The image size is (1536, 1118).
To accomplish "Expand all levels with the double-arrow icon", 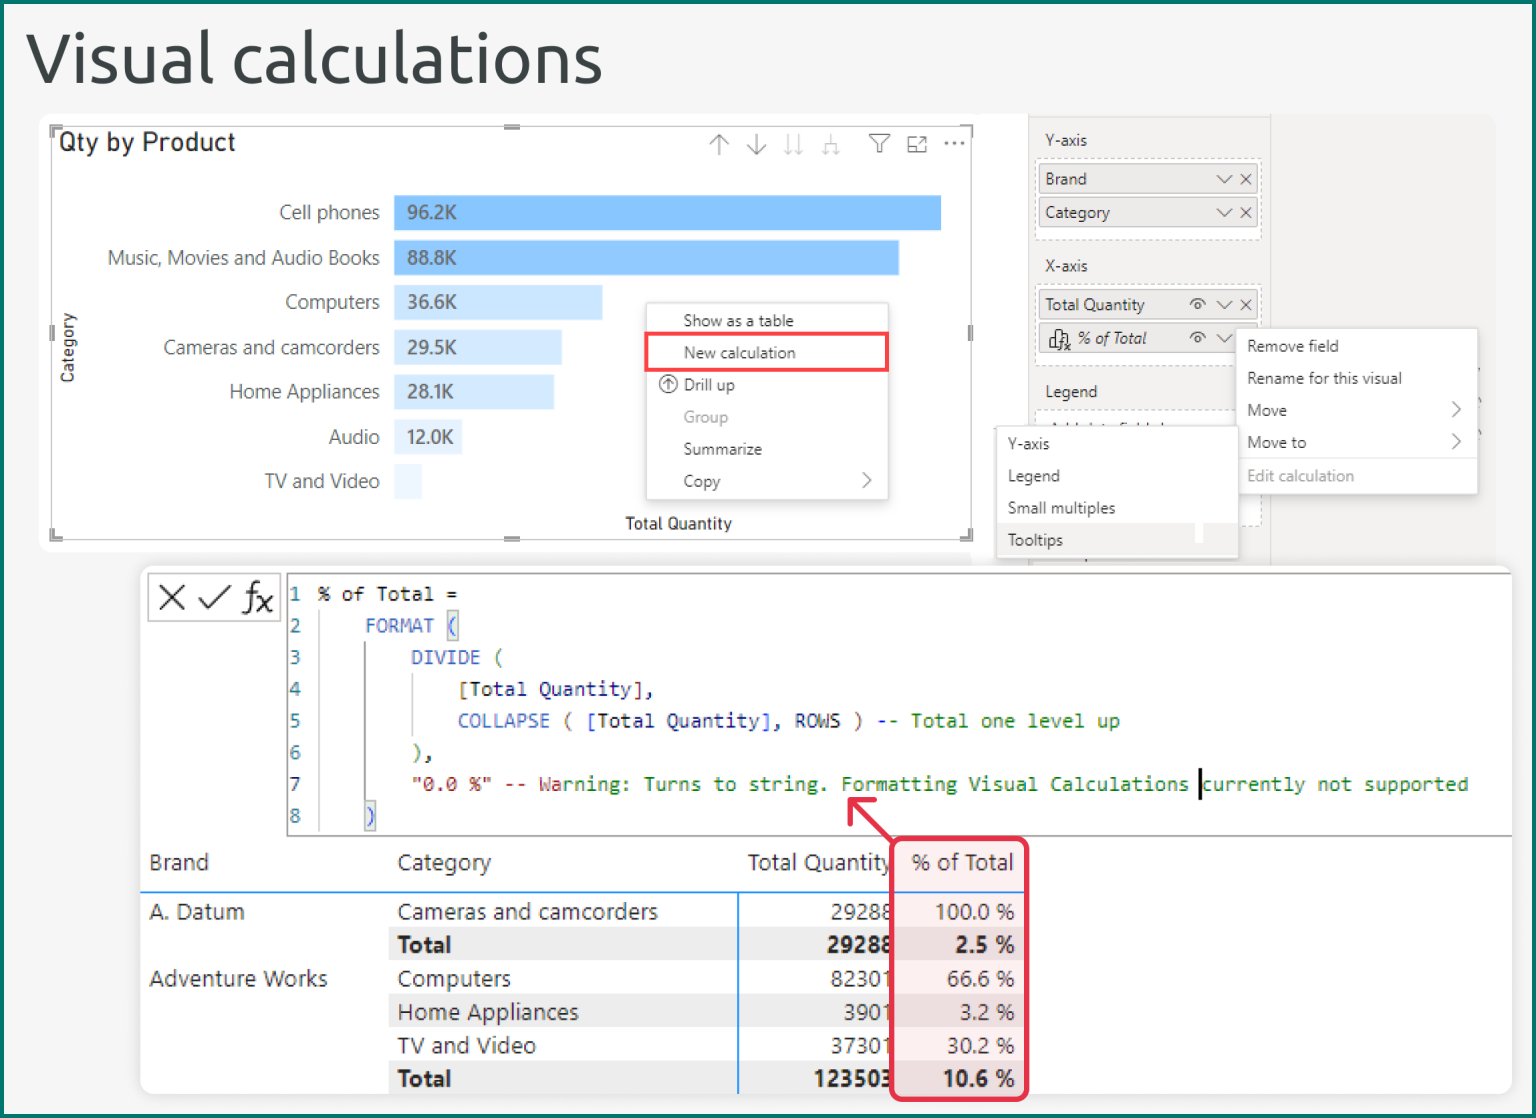I will (x=793, y=144).
